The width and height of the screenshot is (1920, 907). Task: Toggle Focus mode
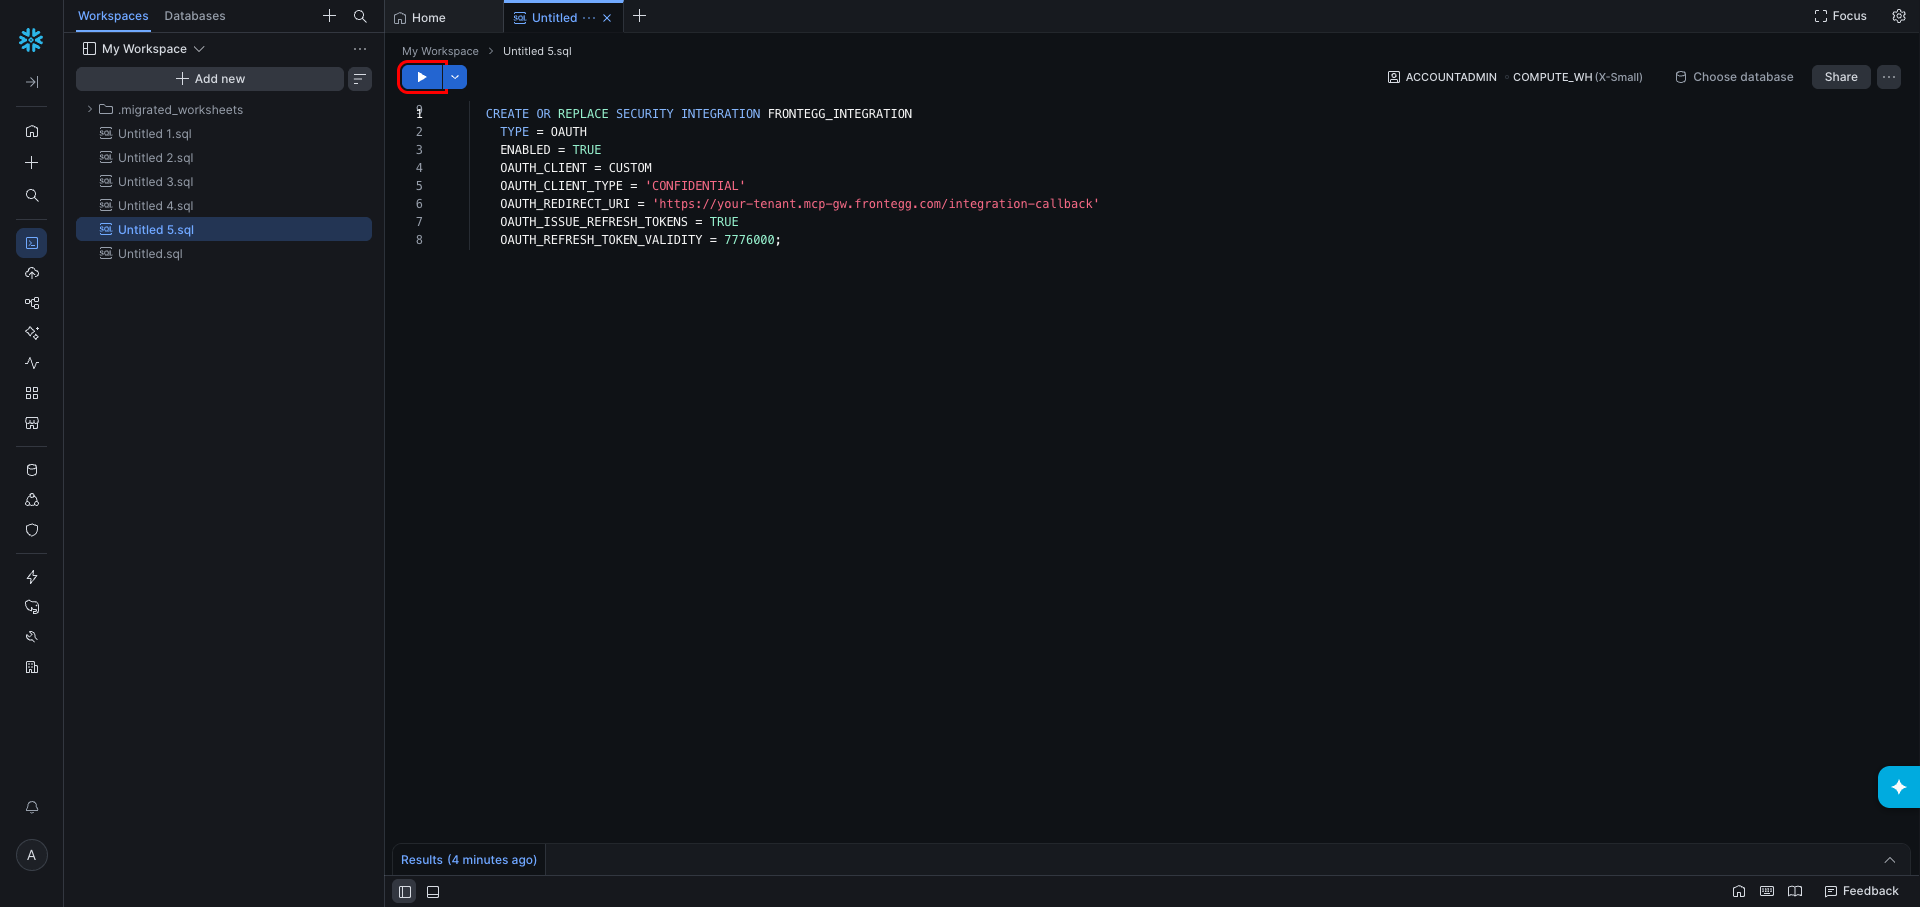[1841, 16]
